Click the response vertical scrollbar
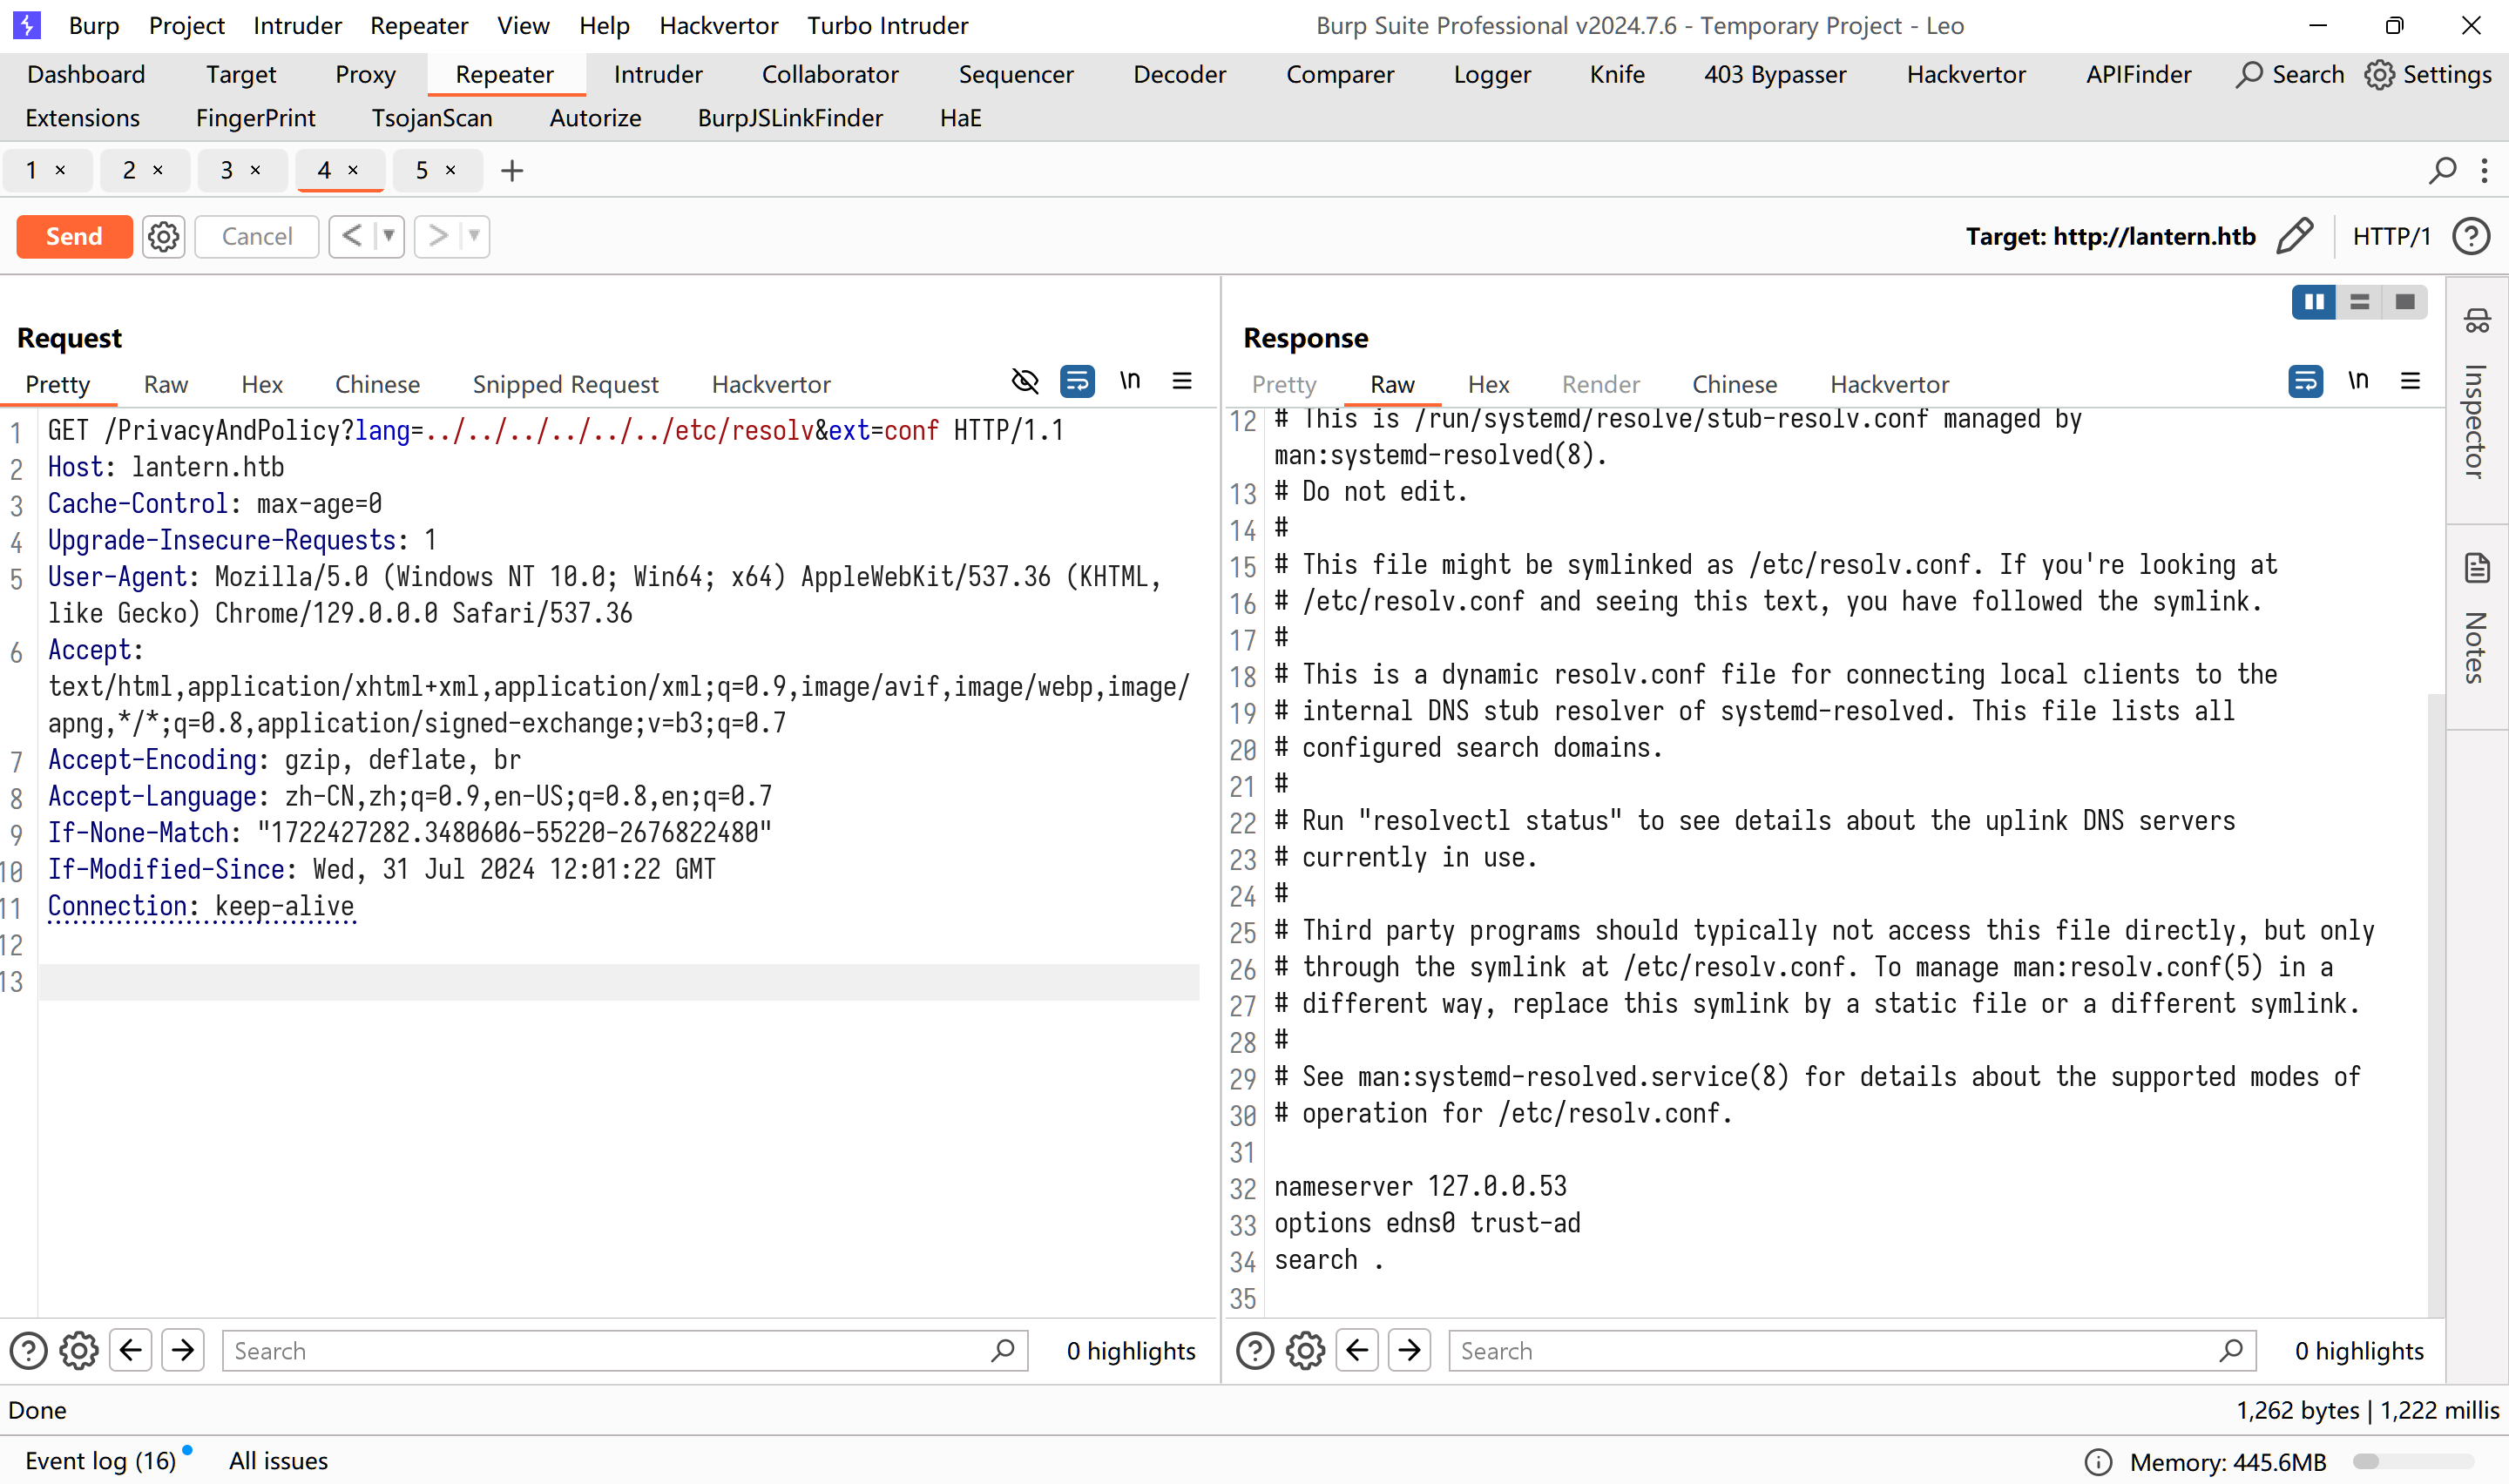 2436,1005
